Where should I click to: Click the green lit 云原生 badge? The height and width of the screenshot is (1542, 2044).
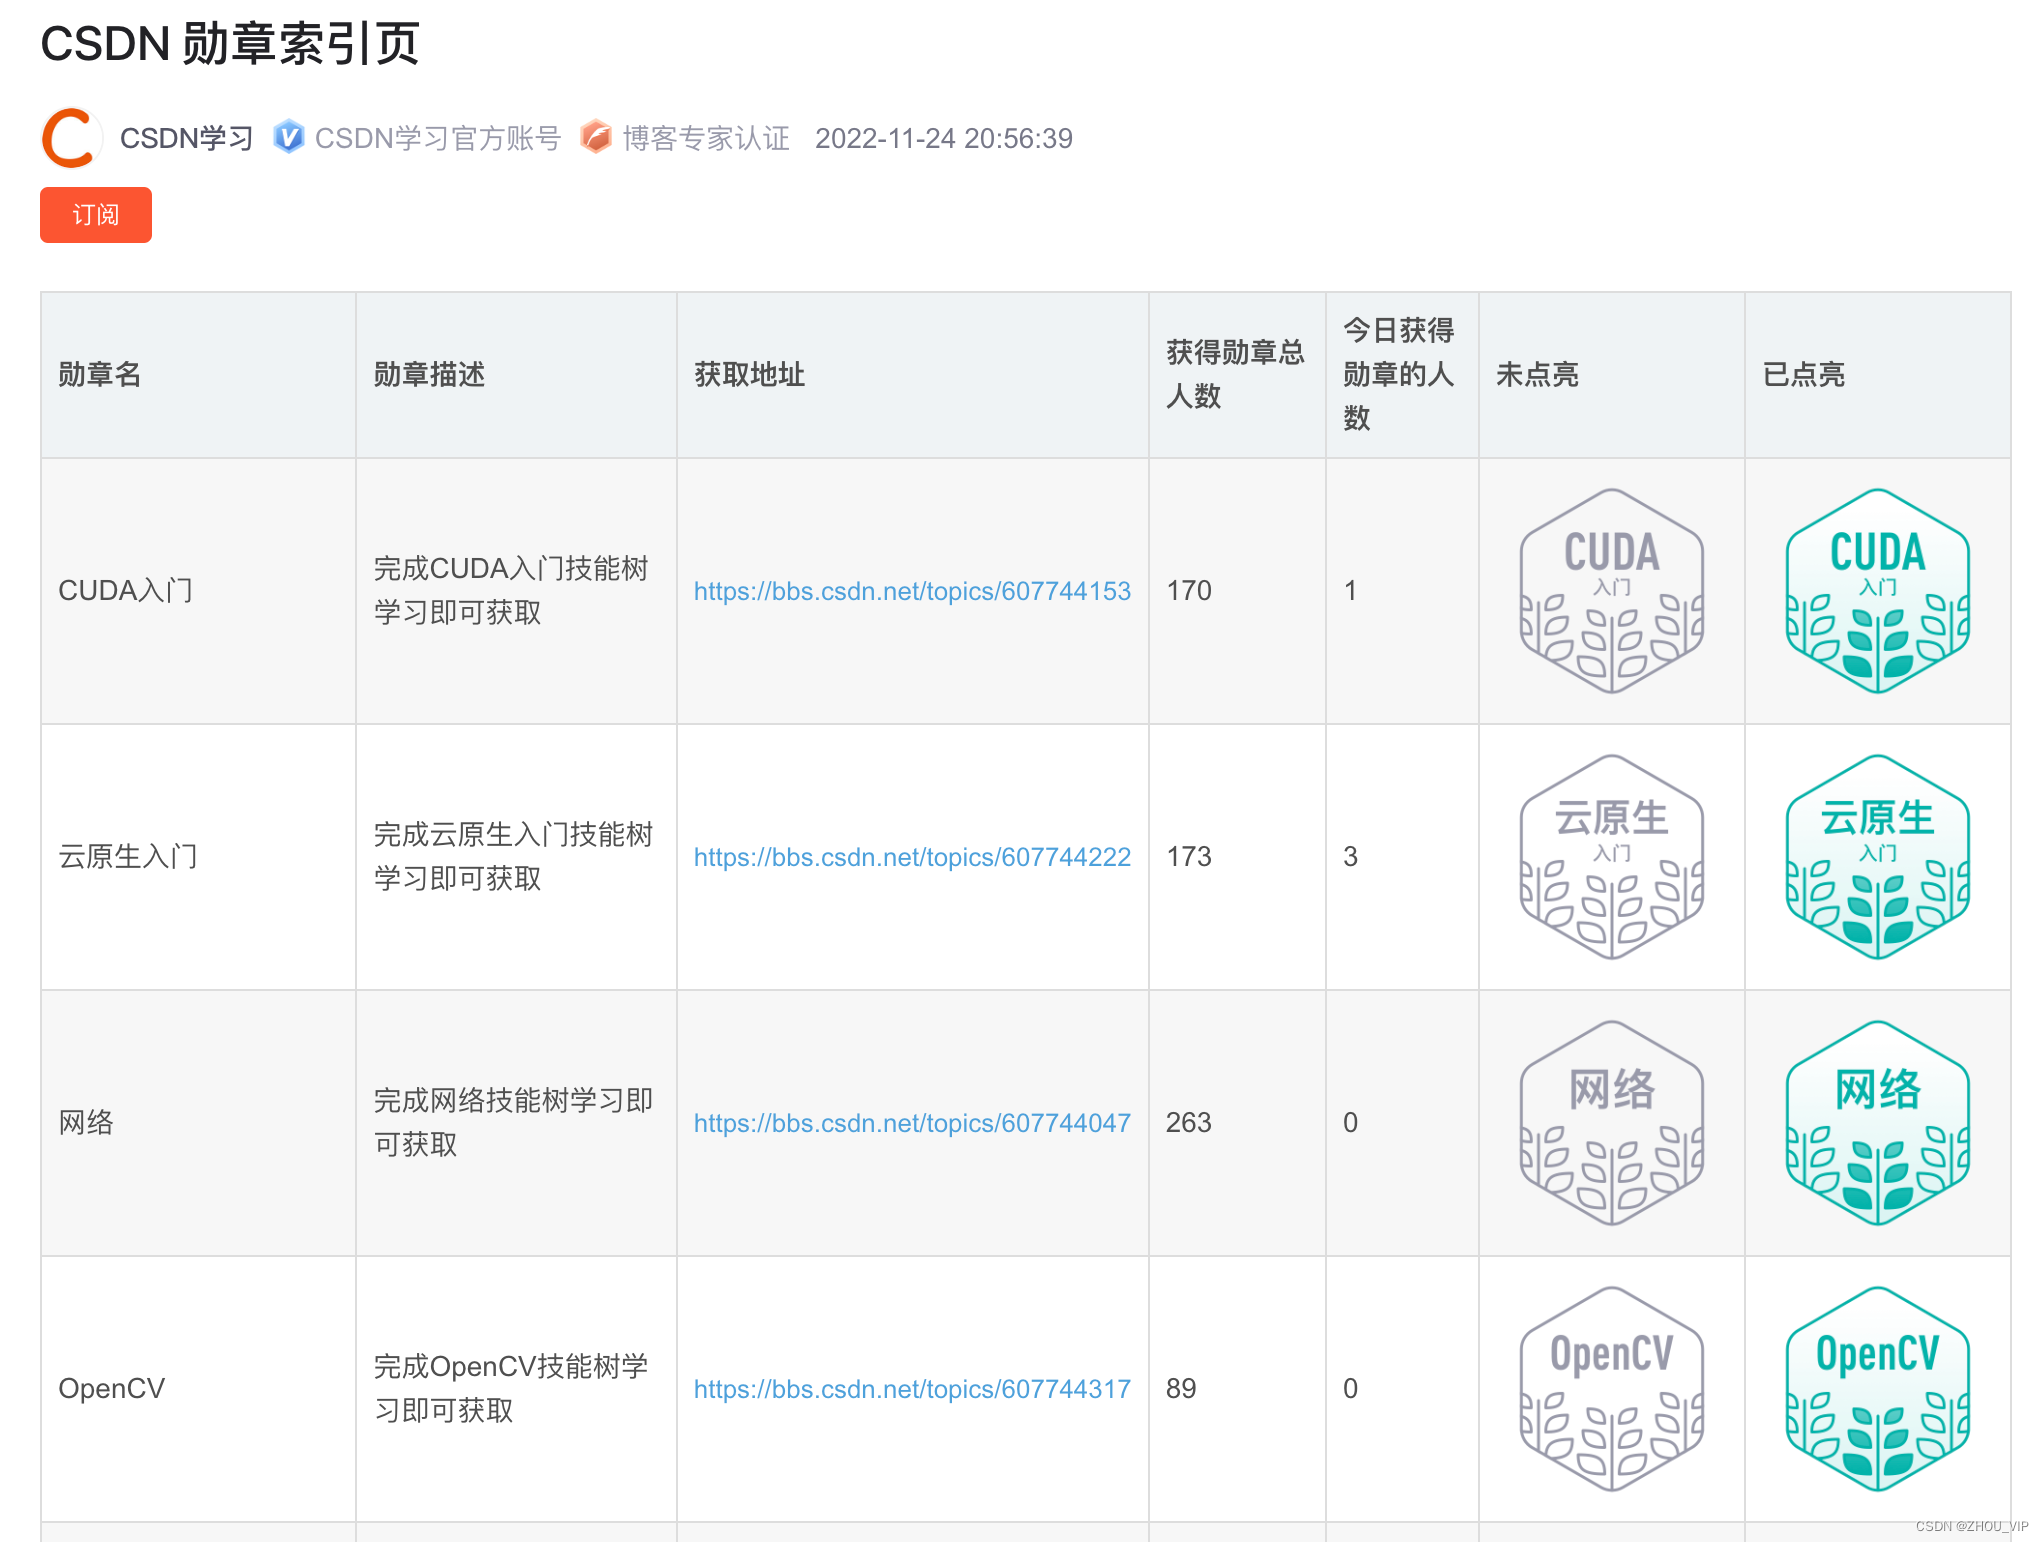(x=1877, y=857)
